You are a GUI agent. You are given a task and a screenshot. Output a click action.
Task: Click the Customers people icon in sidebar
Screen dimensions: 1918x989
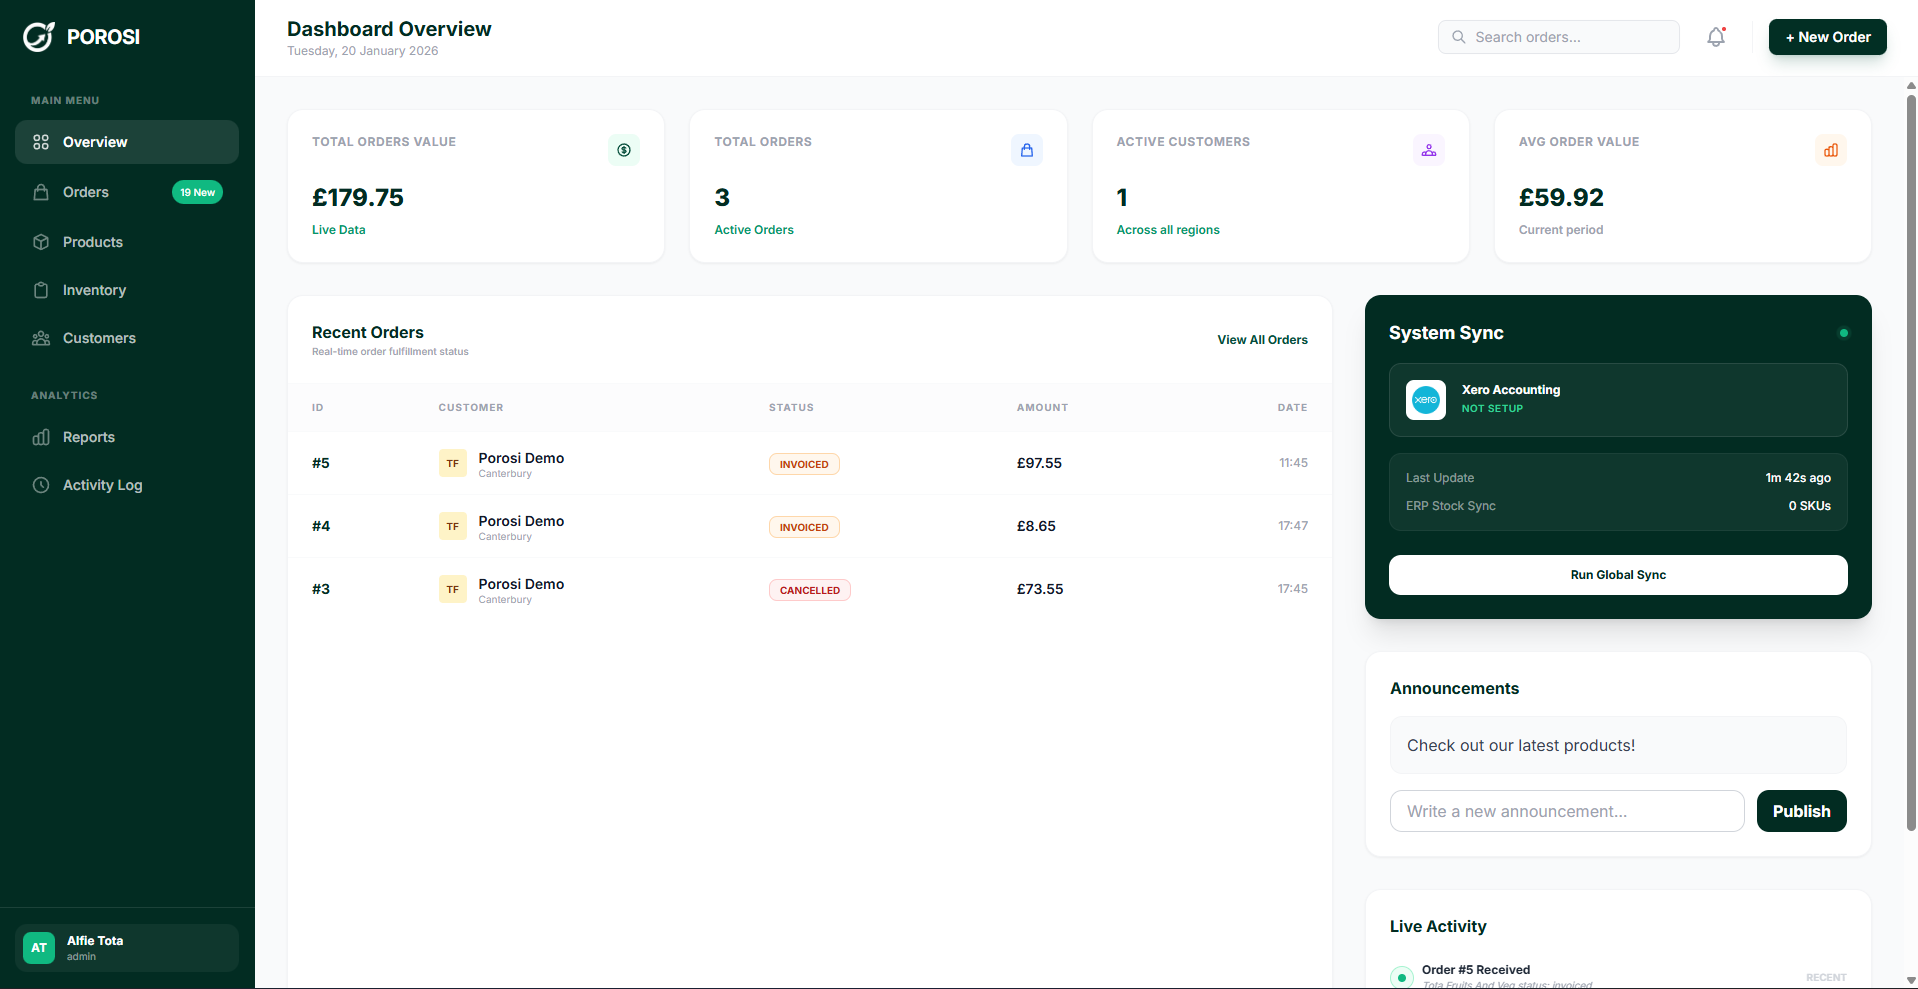coord(41,338)
